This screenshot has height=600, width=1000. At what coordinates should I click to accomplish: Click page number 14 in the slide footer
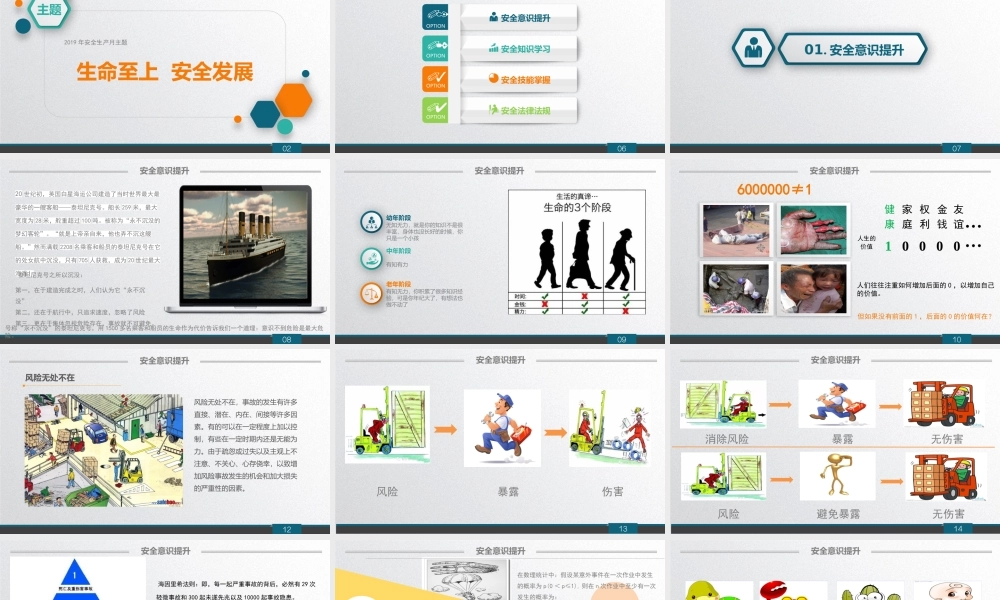[958, 529]
